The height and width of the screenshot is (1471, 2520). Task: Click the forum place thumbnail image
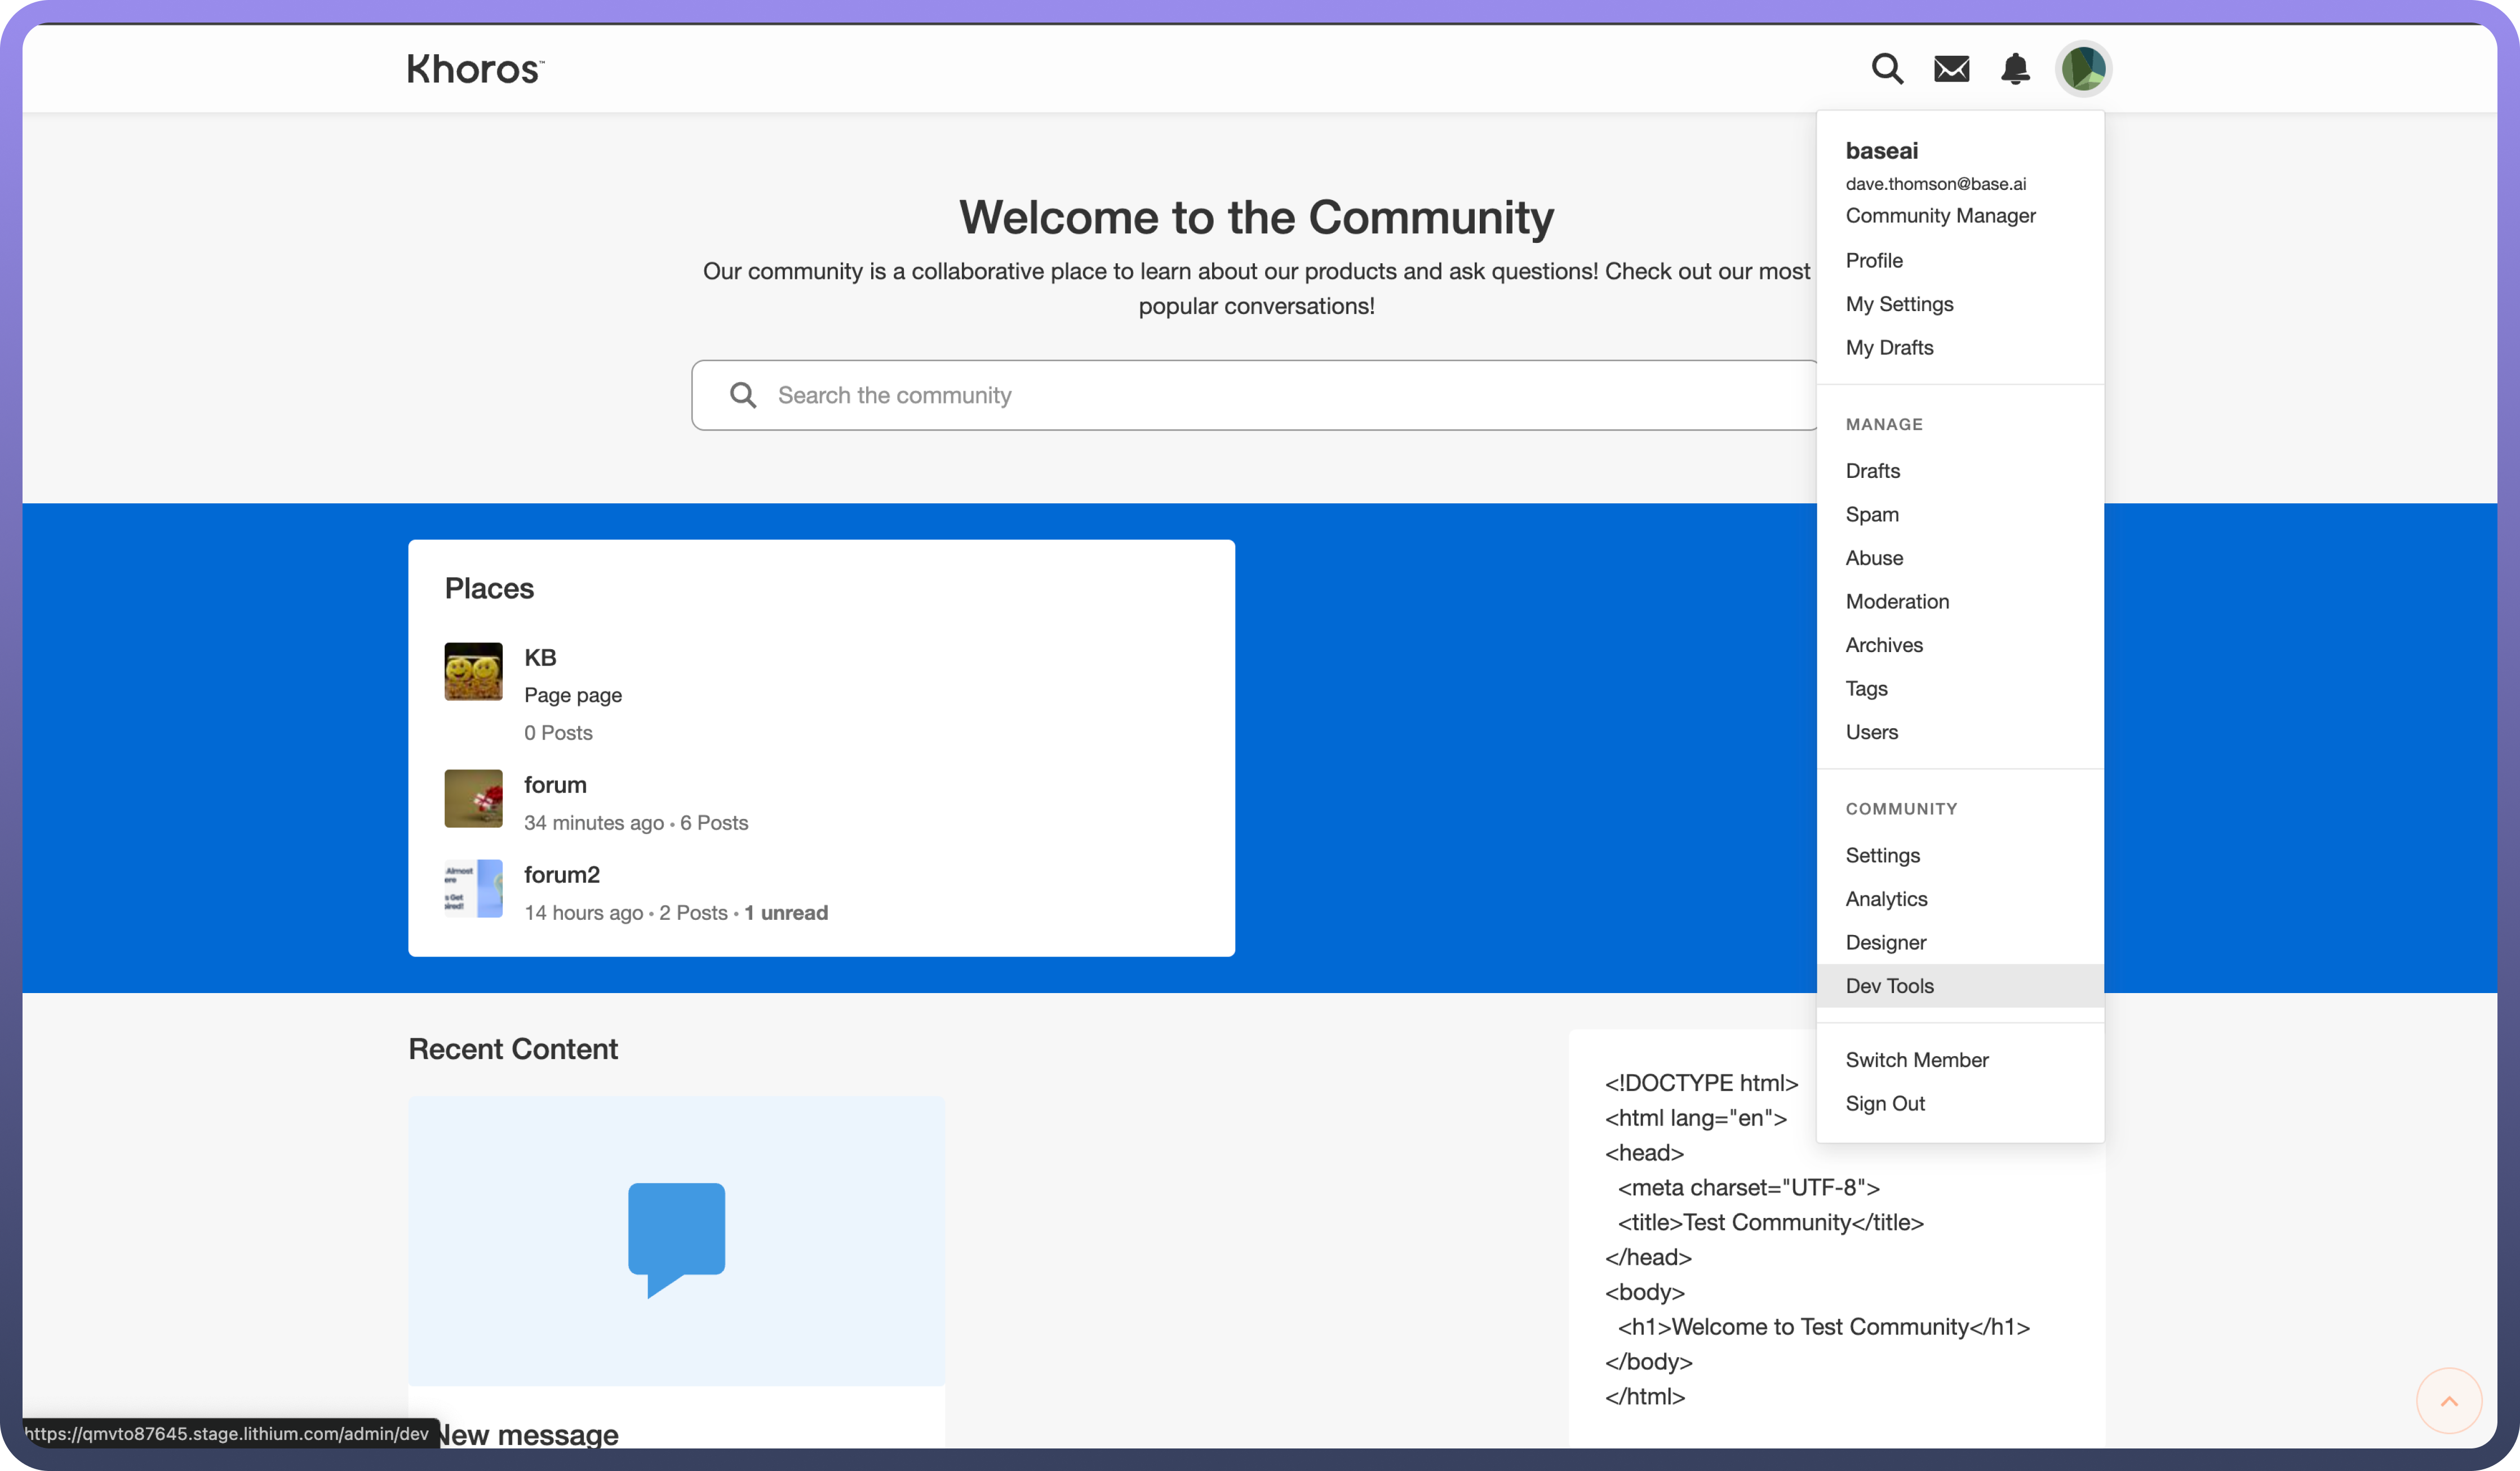click(x=473, y=798)
